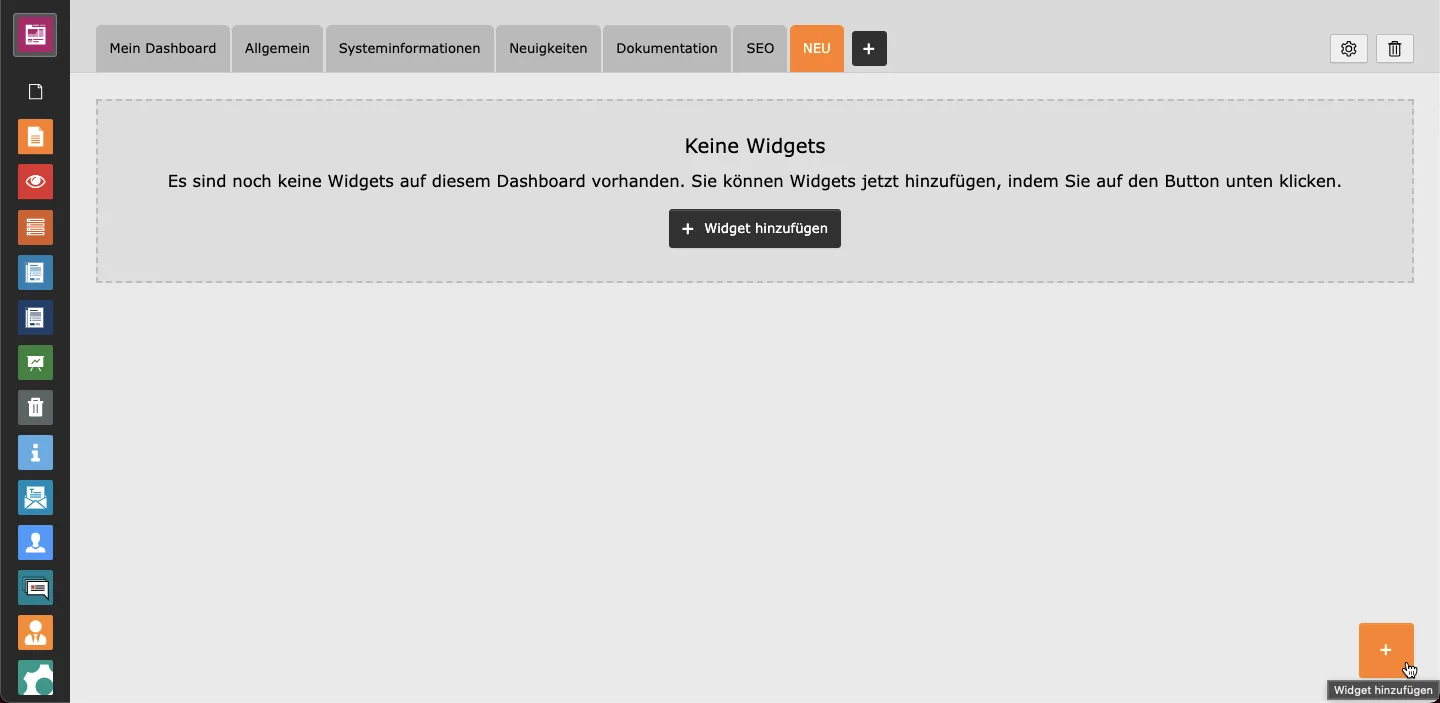Screen dimensions: 1440x703
Task: Switch to the SEO tab
Action: tap(760, 48)
